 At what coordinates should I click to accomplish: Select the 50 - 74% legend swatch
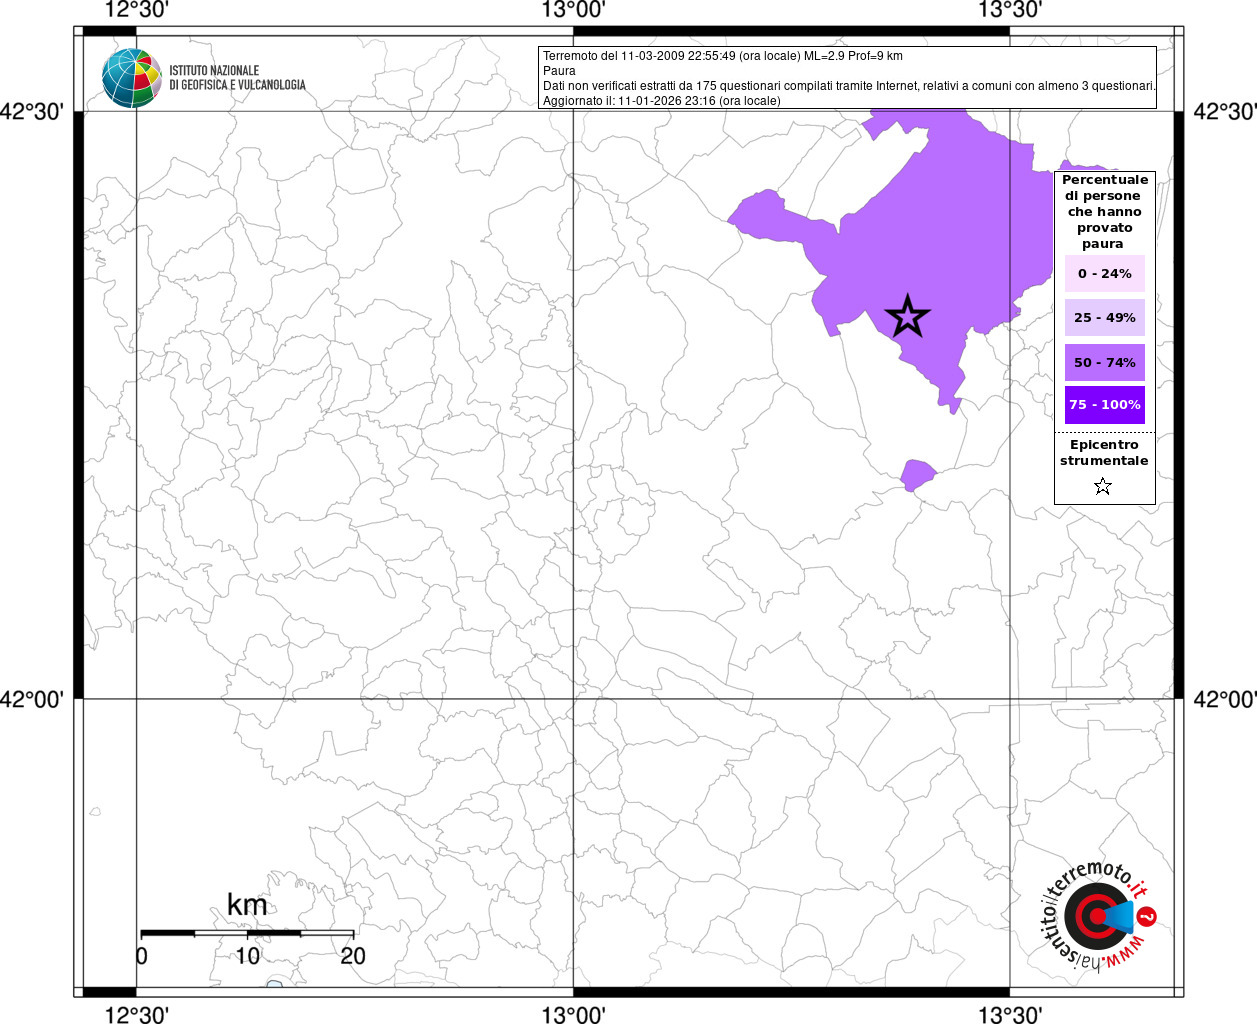[1105, 362]
